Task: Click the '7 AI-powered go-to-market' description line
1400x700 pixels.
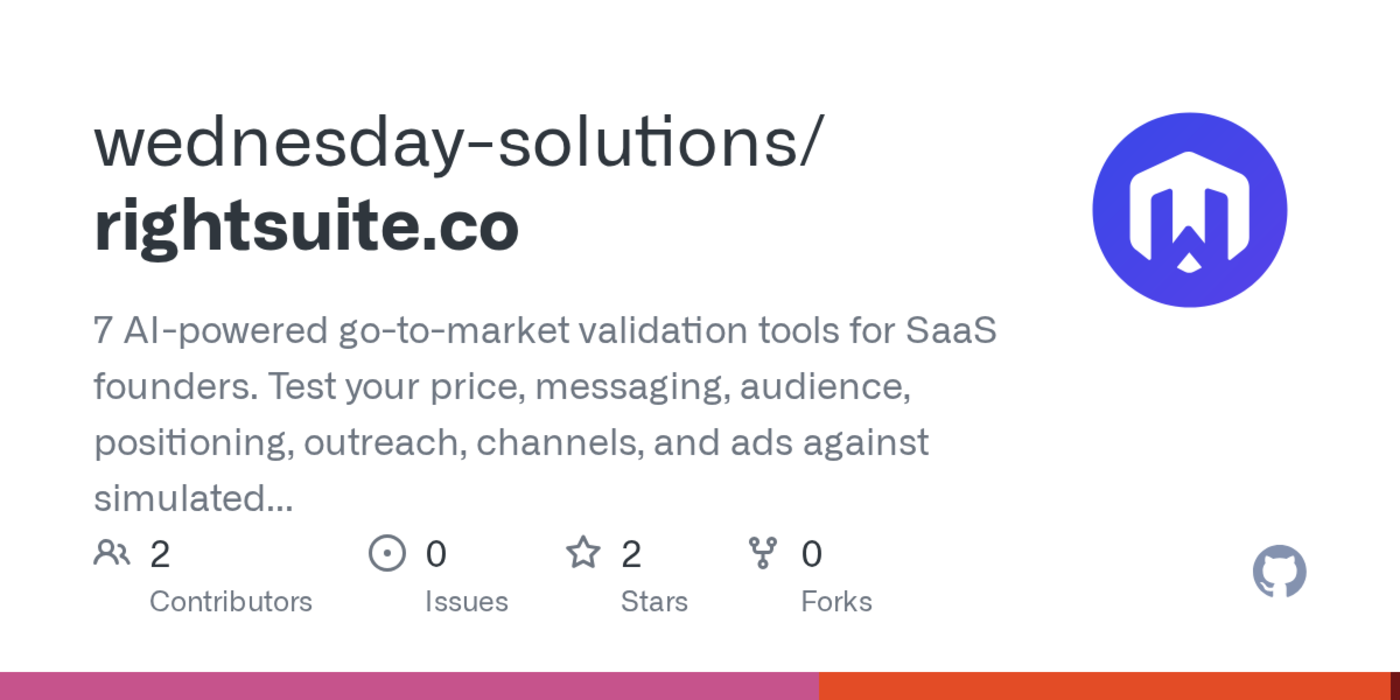Action: click(x=545, y=331)
